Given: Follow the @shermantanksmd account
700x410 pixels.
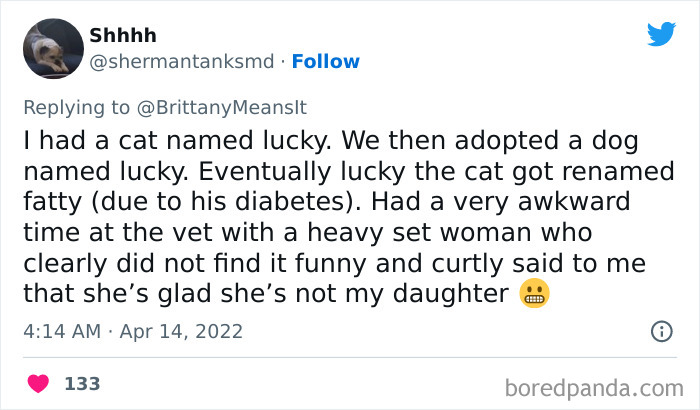Looking at the screenshot, I should point(325,62).
